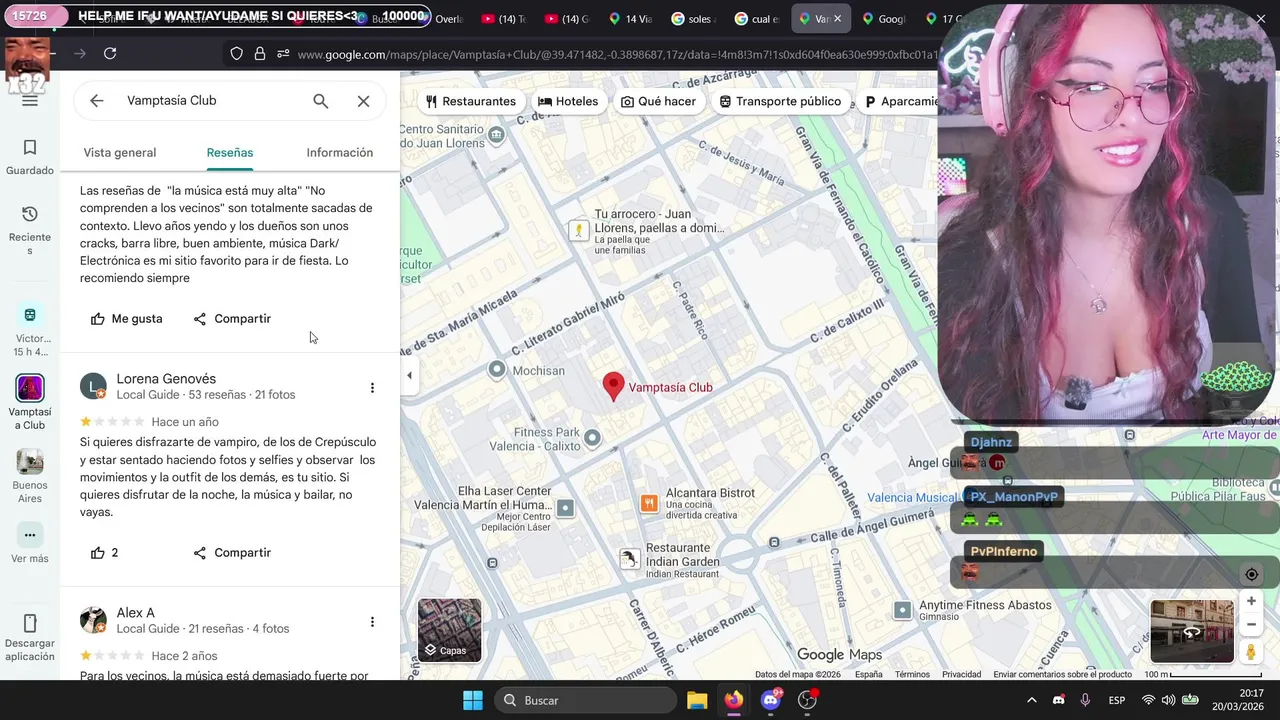Close the active Vamptasía browser tab

838,19
